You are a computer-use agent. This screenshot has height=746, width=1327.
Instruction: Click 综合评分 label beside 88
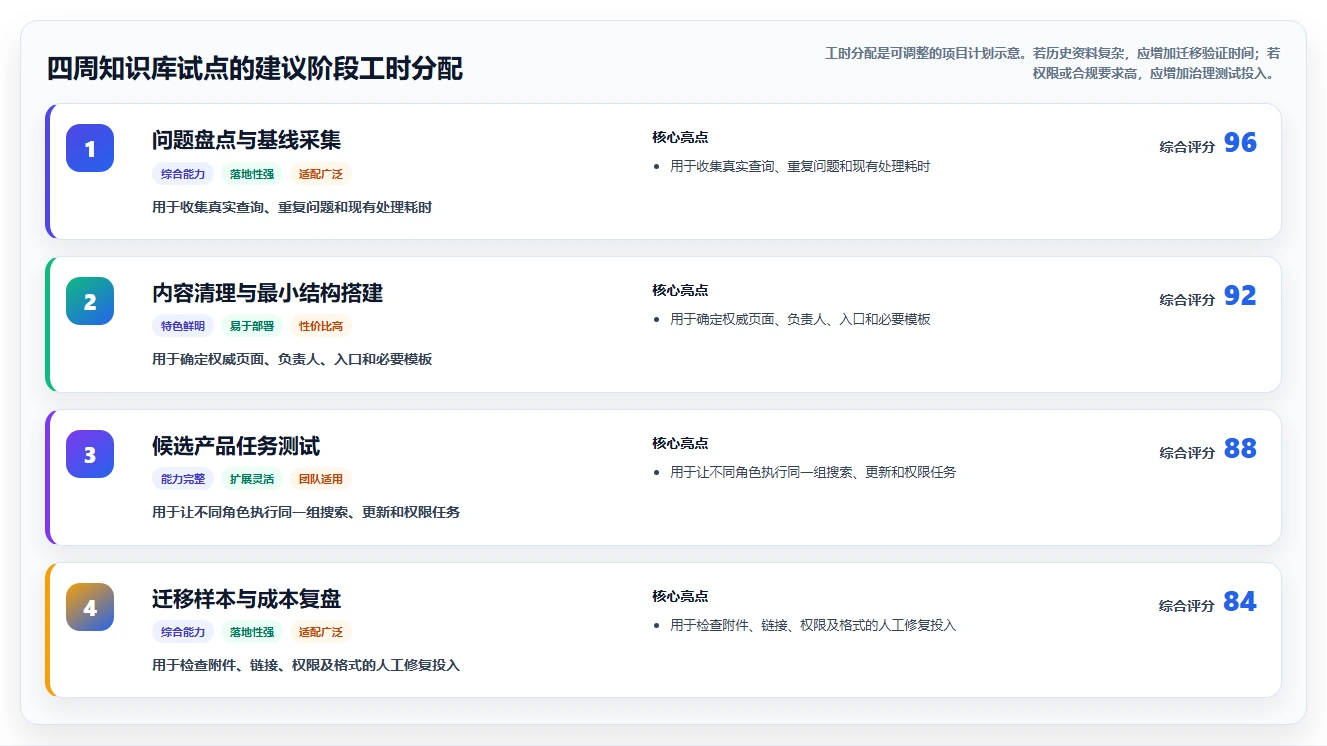pyautogui.click(x=1187, y=452)
